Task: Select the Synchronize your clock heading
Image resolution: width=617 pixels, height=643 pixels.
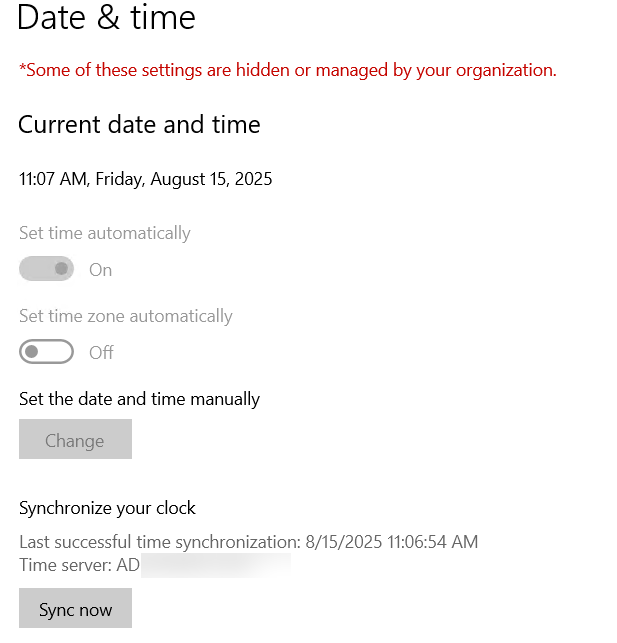Action: click(x=107, y=508)
